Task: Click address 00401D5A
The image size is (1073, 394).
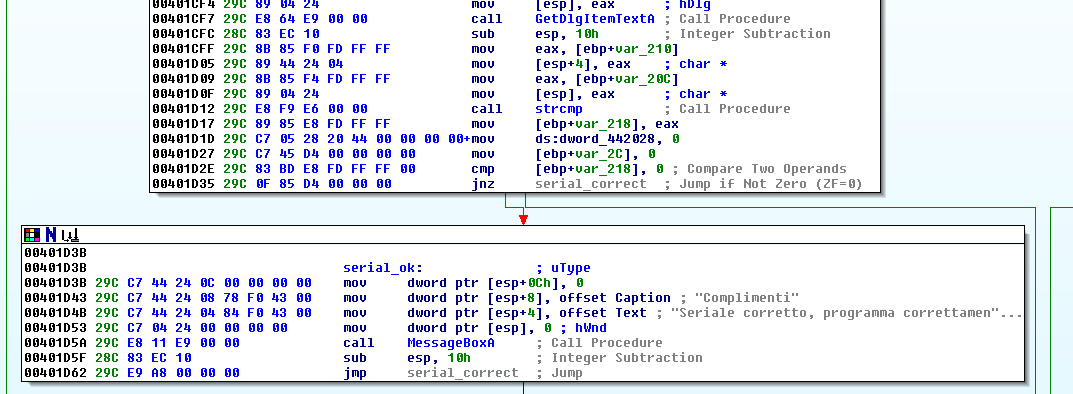Action: (55, 343)
